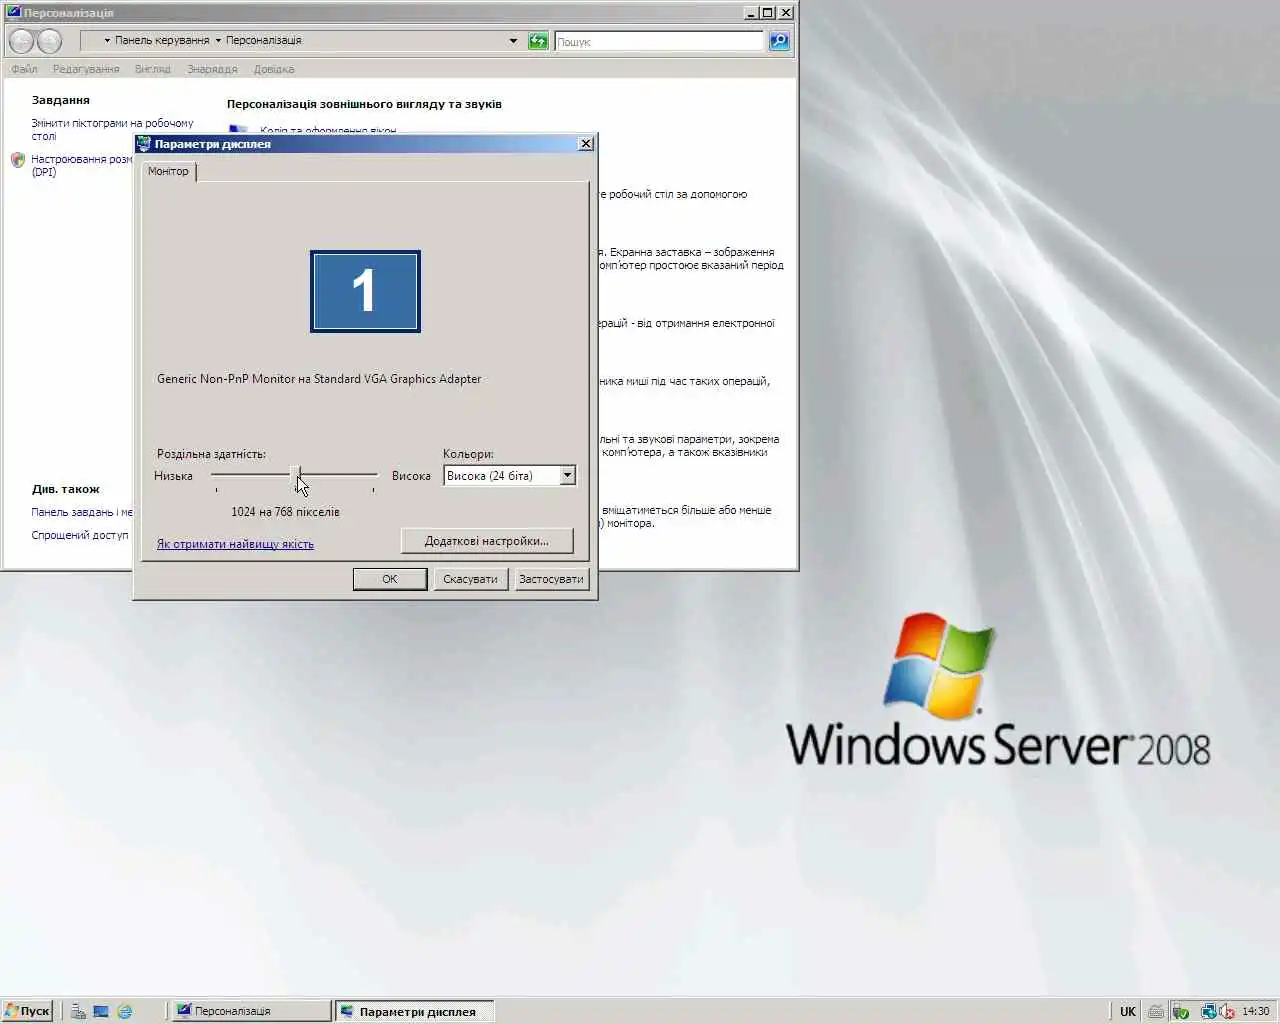Viewport: 1280px width, 1024px height.
Task: Select the Монітор tab
Action: tap(168, 172)
